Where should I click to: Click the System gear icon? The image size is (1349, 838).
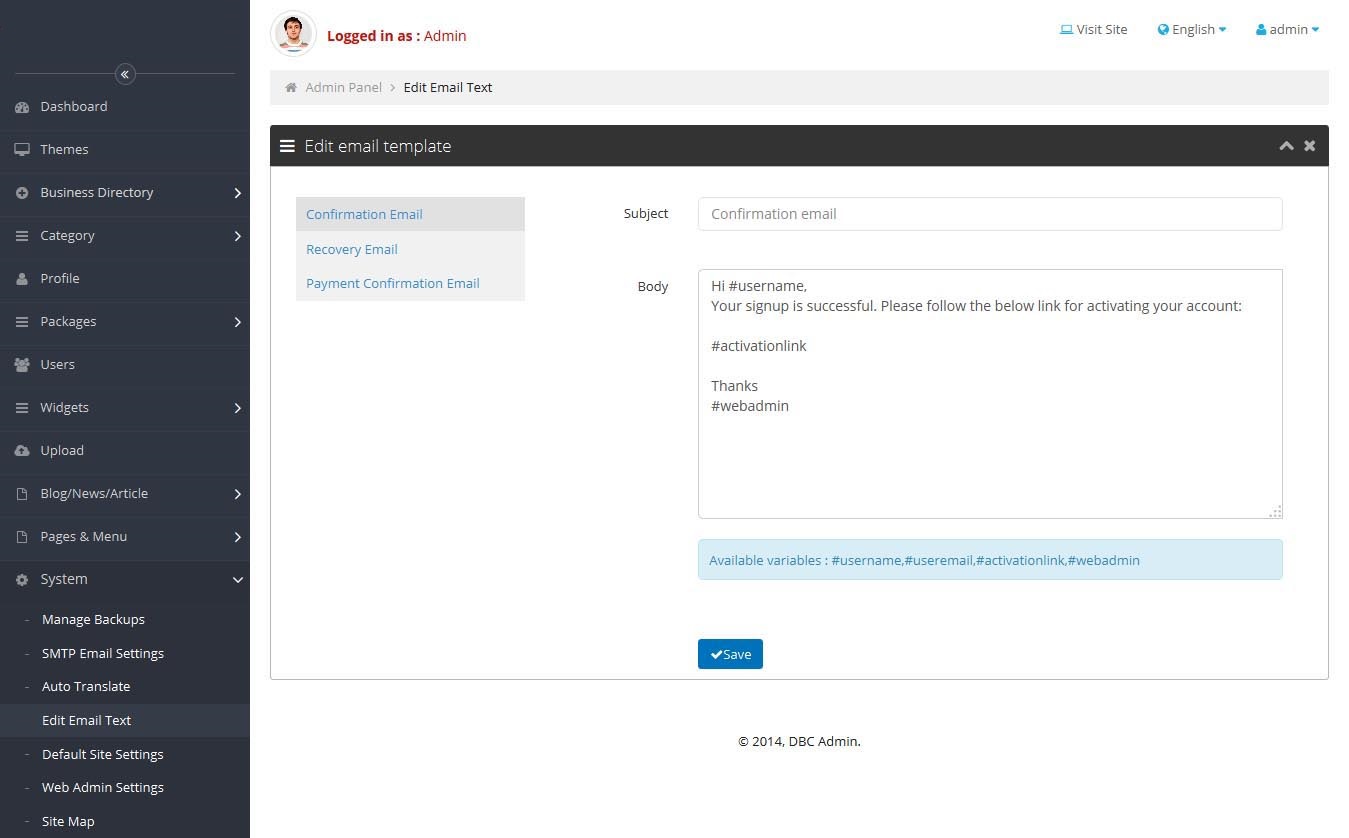pos(22,580)
